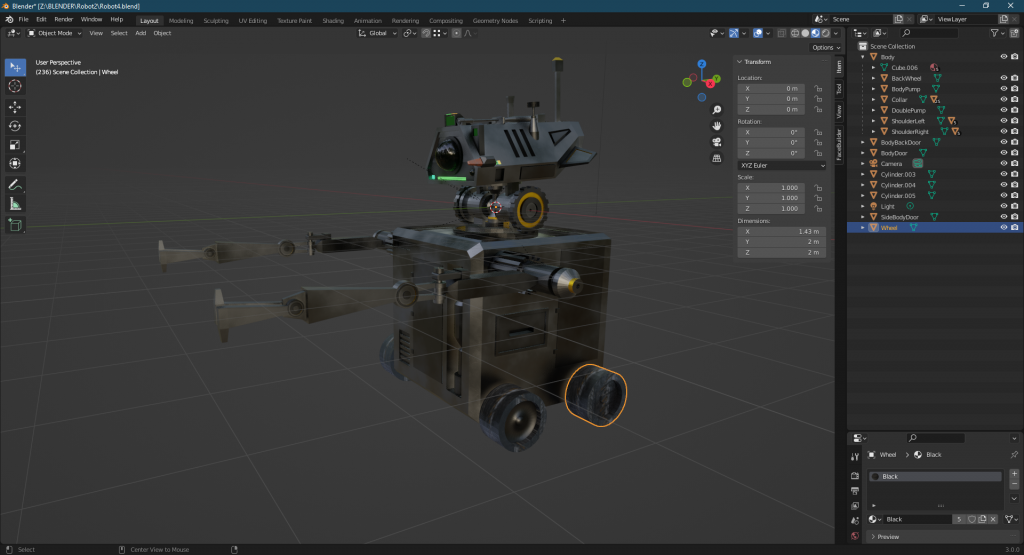1024x555 pixels.
Task: Click the new collection icon in outliner
Action: click(1014, 33)
